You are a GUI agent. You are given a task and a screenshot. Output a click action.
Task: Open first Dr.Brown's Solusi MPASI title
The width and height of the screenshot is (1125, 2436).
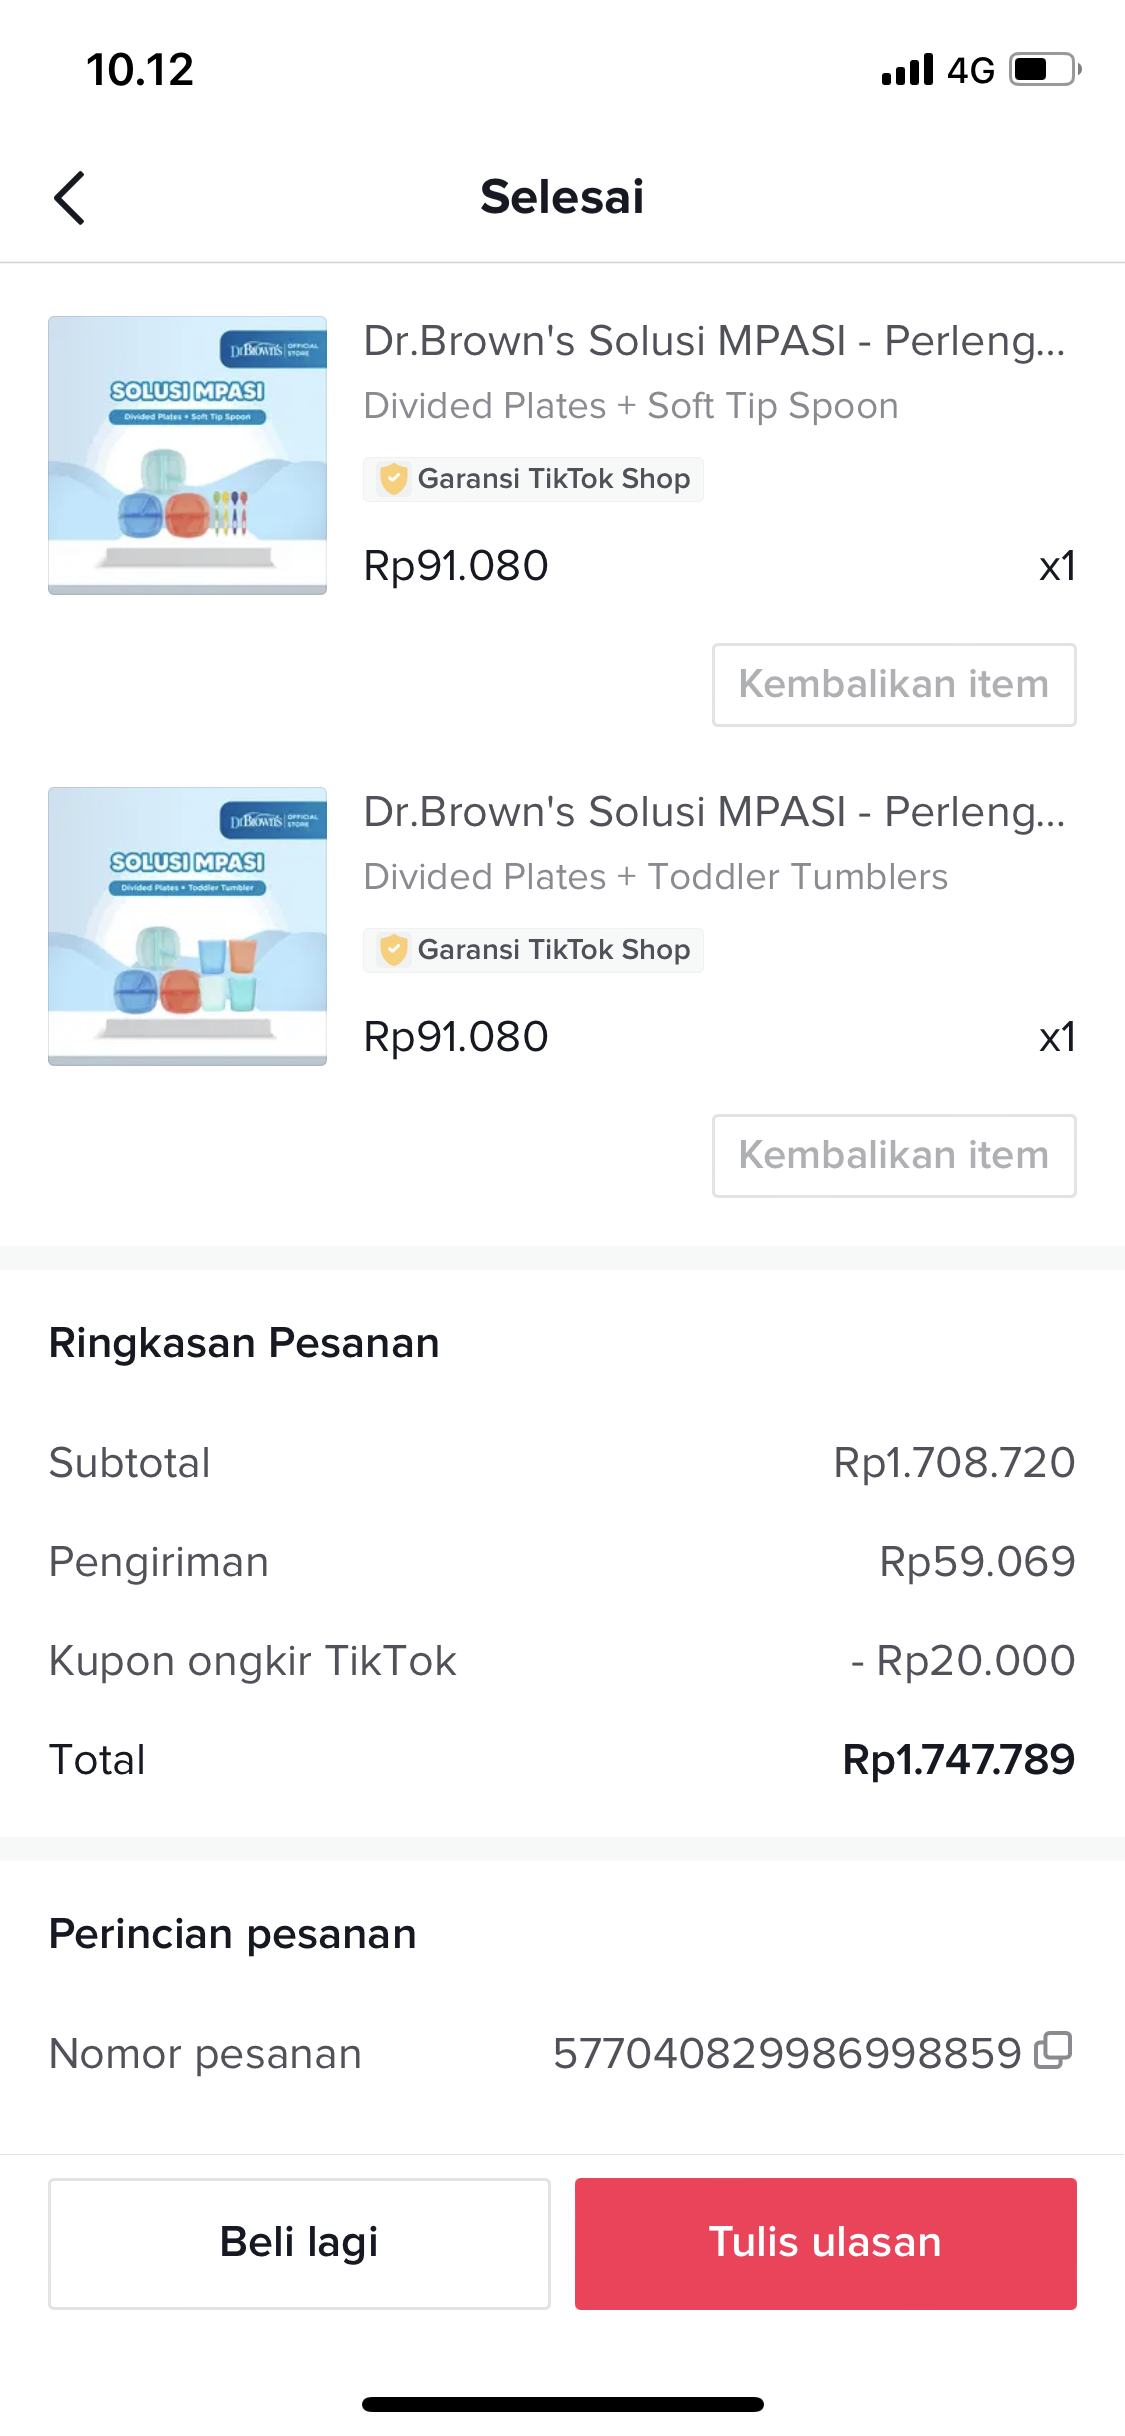(x=714, y=341)
